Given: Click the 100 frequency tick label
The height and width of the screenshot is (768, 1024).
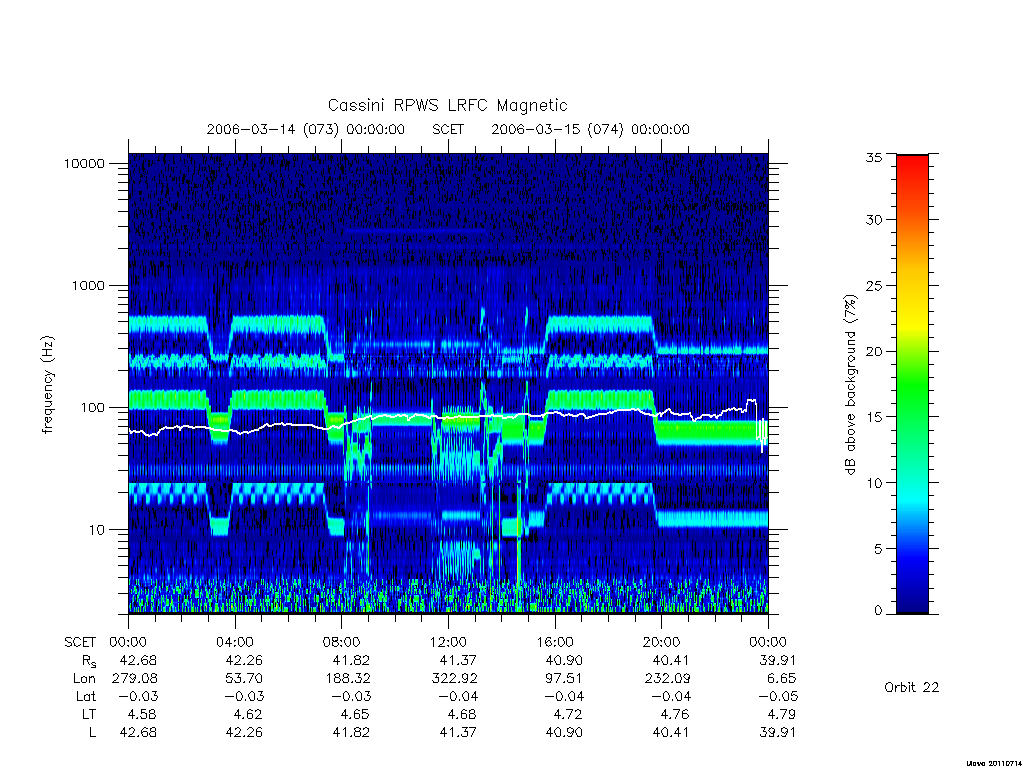Looking at the screenshot, I should [91, 408].
